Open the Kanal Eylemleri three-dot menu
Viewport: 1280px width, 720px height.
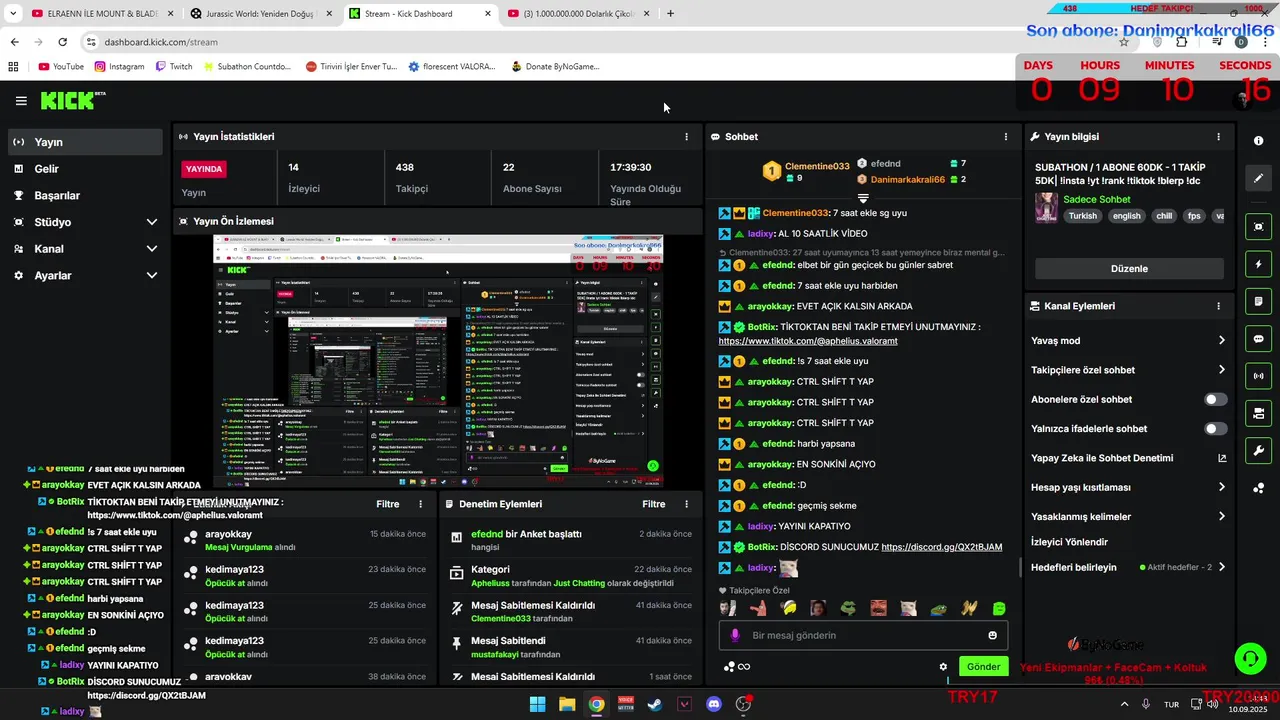point(1218,306)
